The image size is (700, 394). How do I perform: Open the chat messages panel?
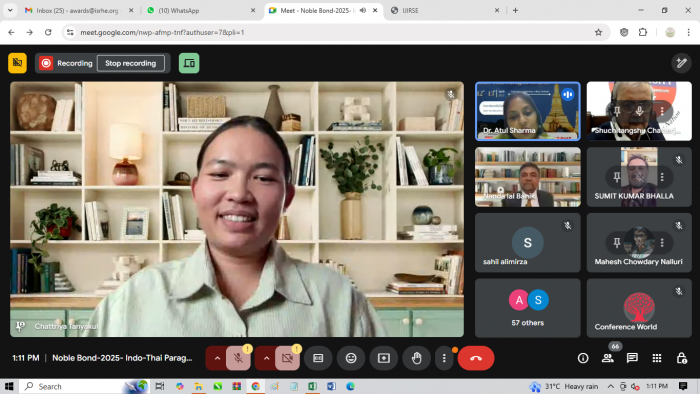(632, 358)
